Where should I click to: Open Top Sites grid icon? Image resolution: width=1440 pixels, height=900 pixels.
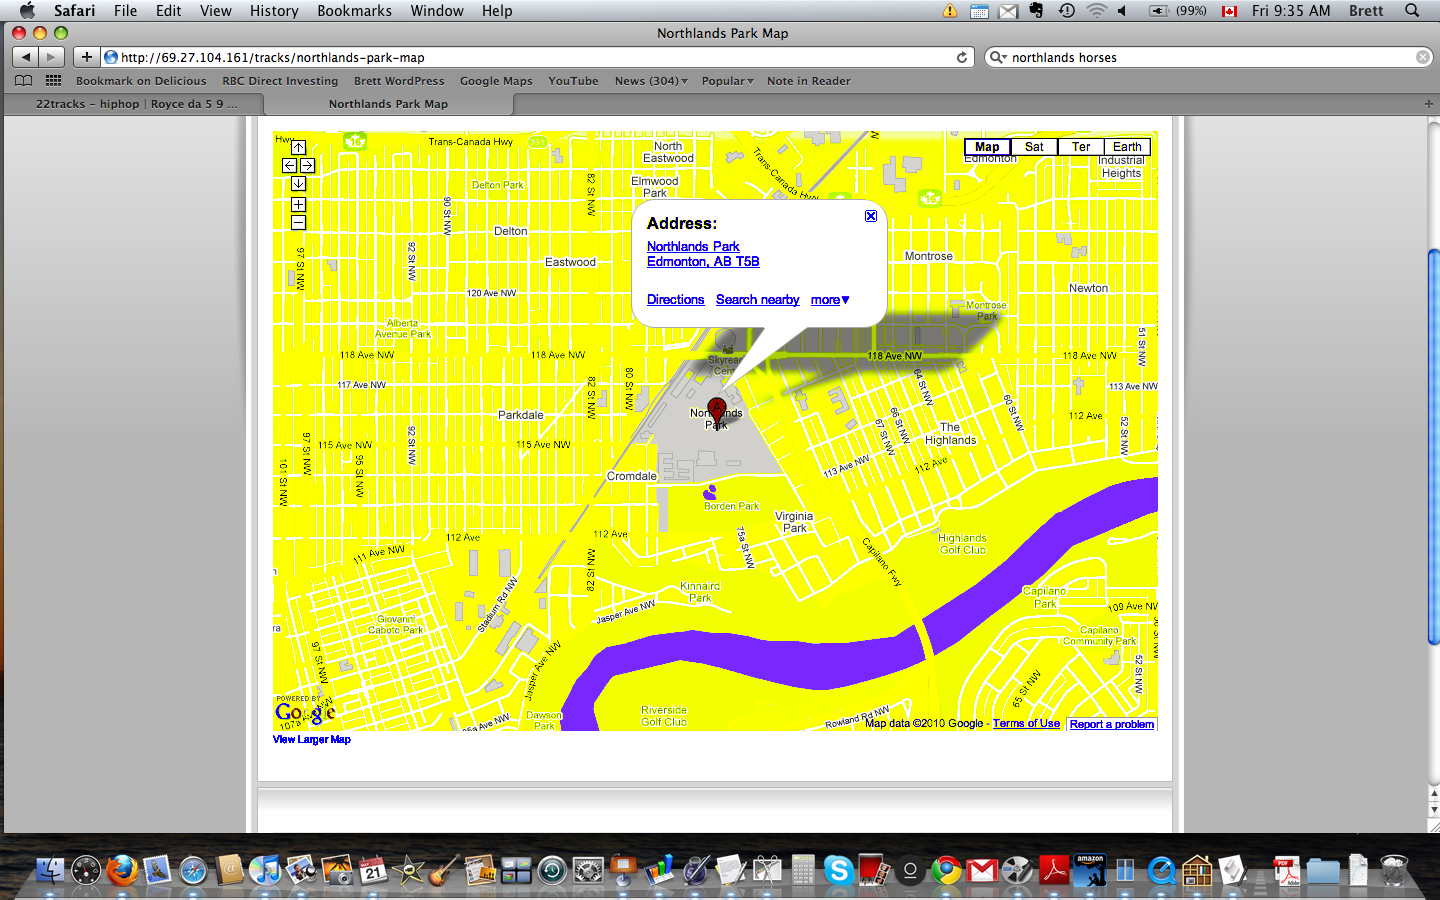tap(53, 81)
